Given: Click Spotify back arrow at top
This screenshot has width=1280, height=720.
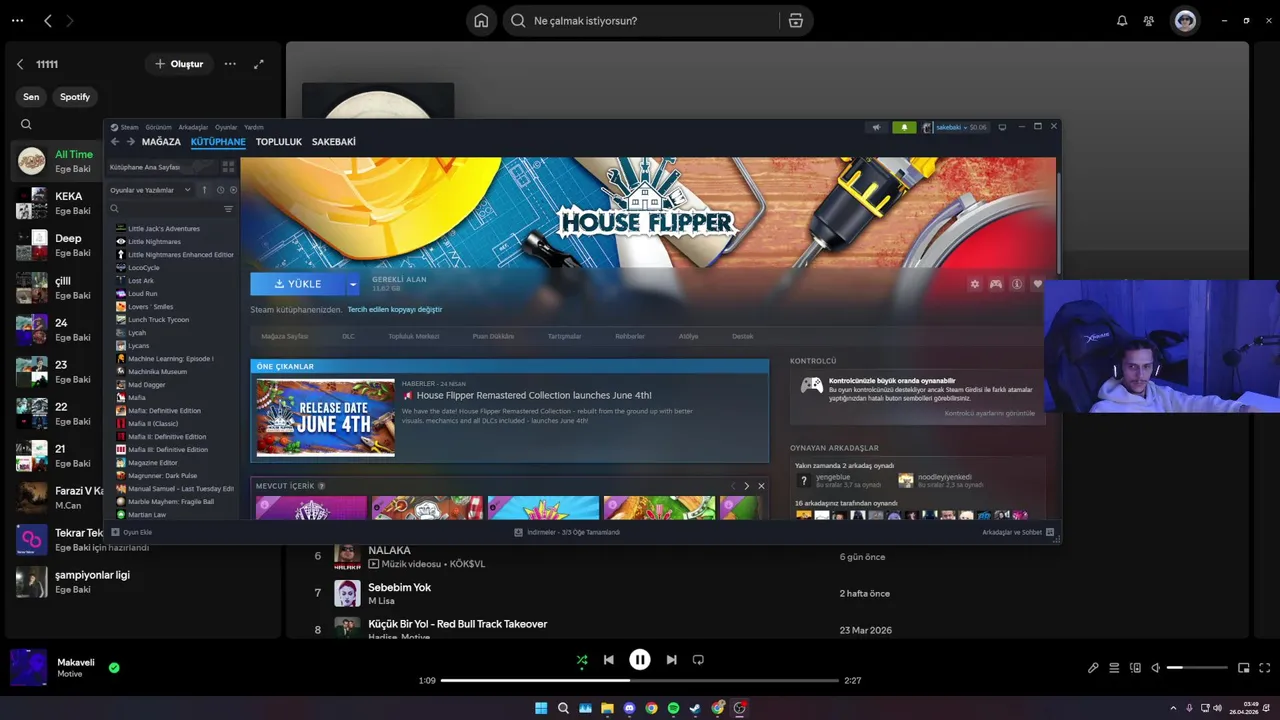Looking at the screenshot, I should pyautogui.click(x=47, y=21).
